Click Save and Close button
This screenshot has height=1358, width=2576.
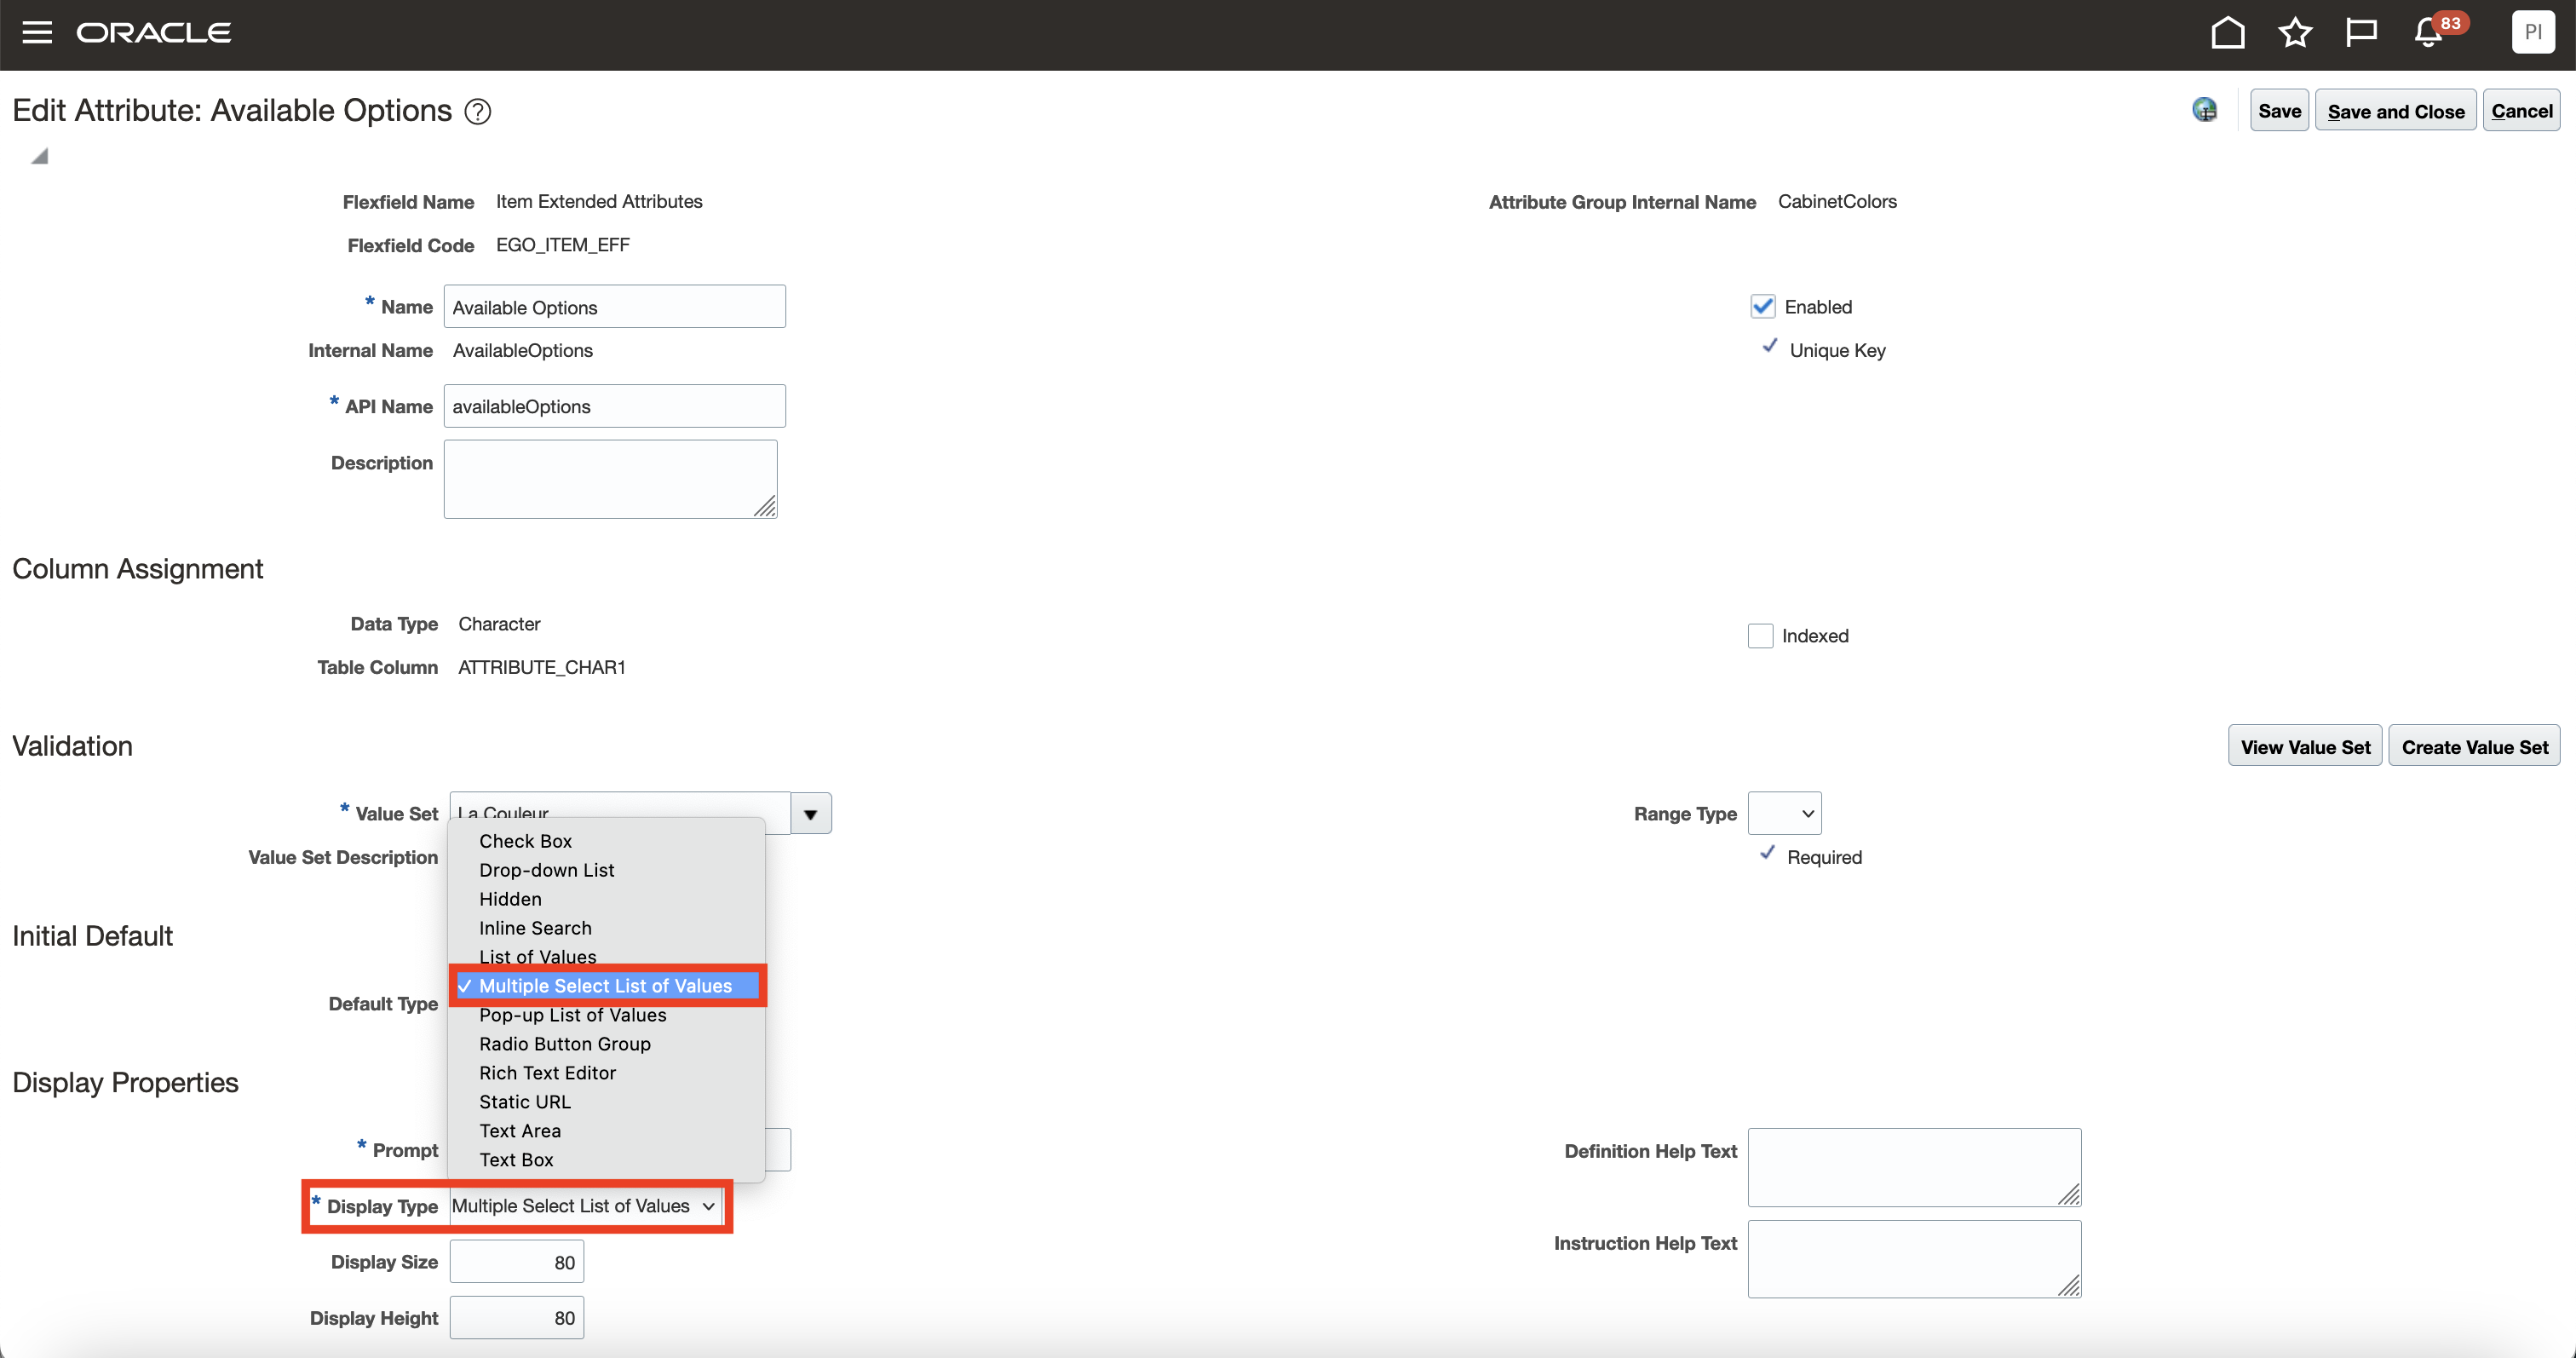(2395, 111)
